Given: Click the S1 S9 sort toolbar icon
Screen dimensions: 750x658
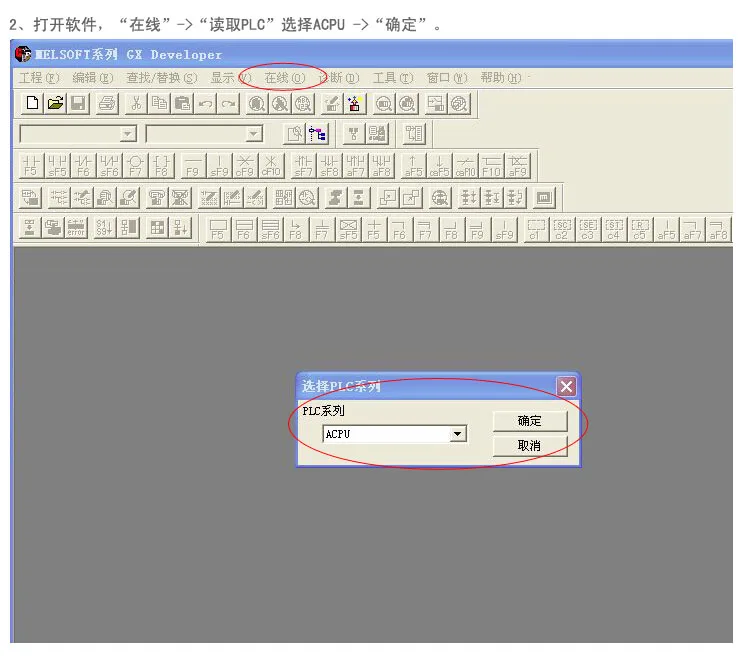Looking at the screenshot, I should click(x=104, y=227).
